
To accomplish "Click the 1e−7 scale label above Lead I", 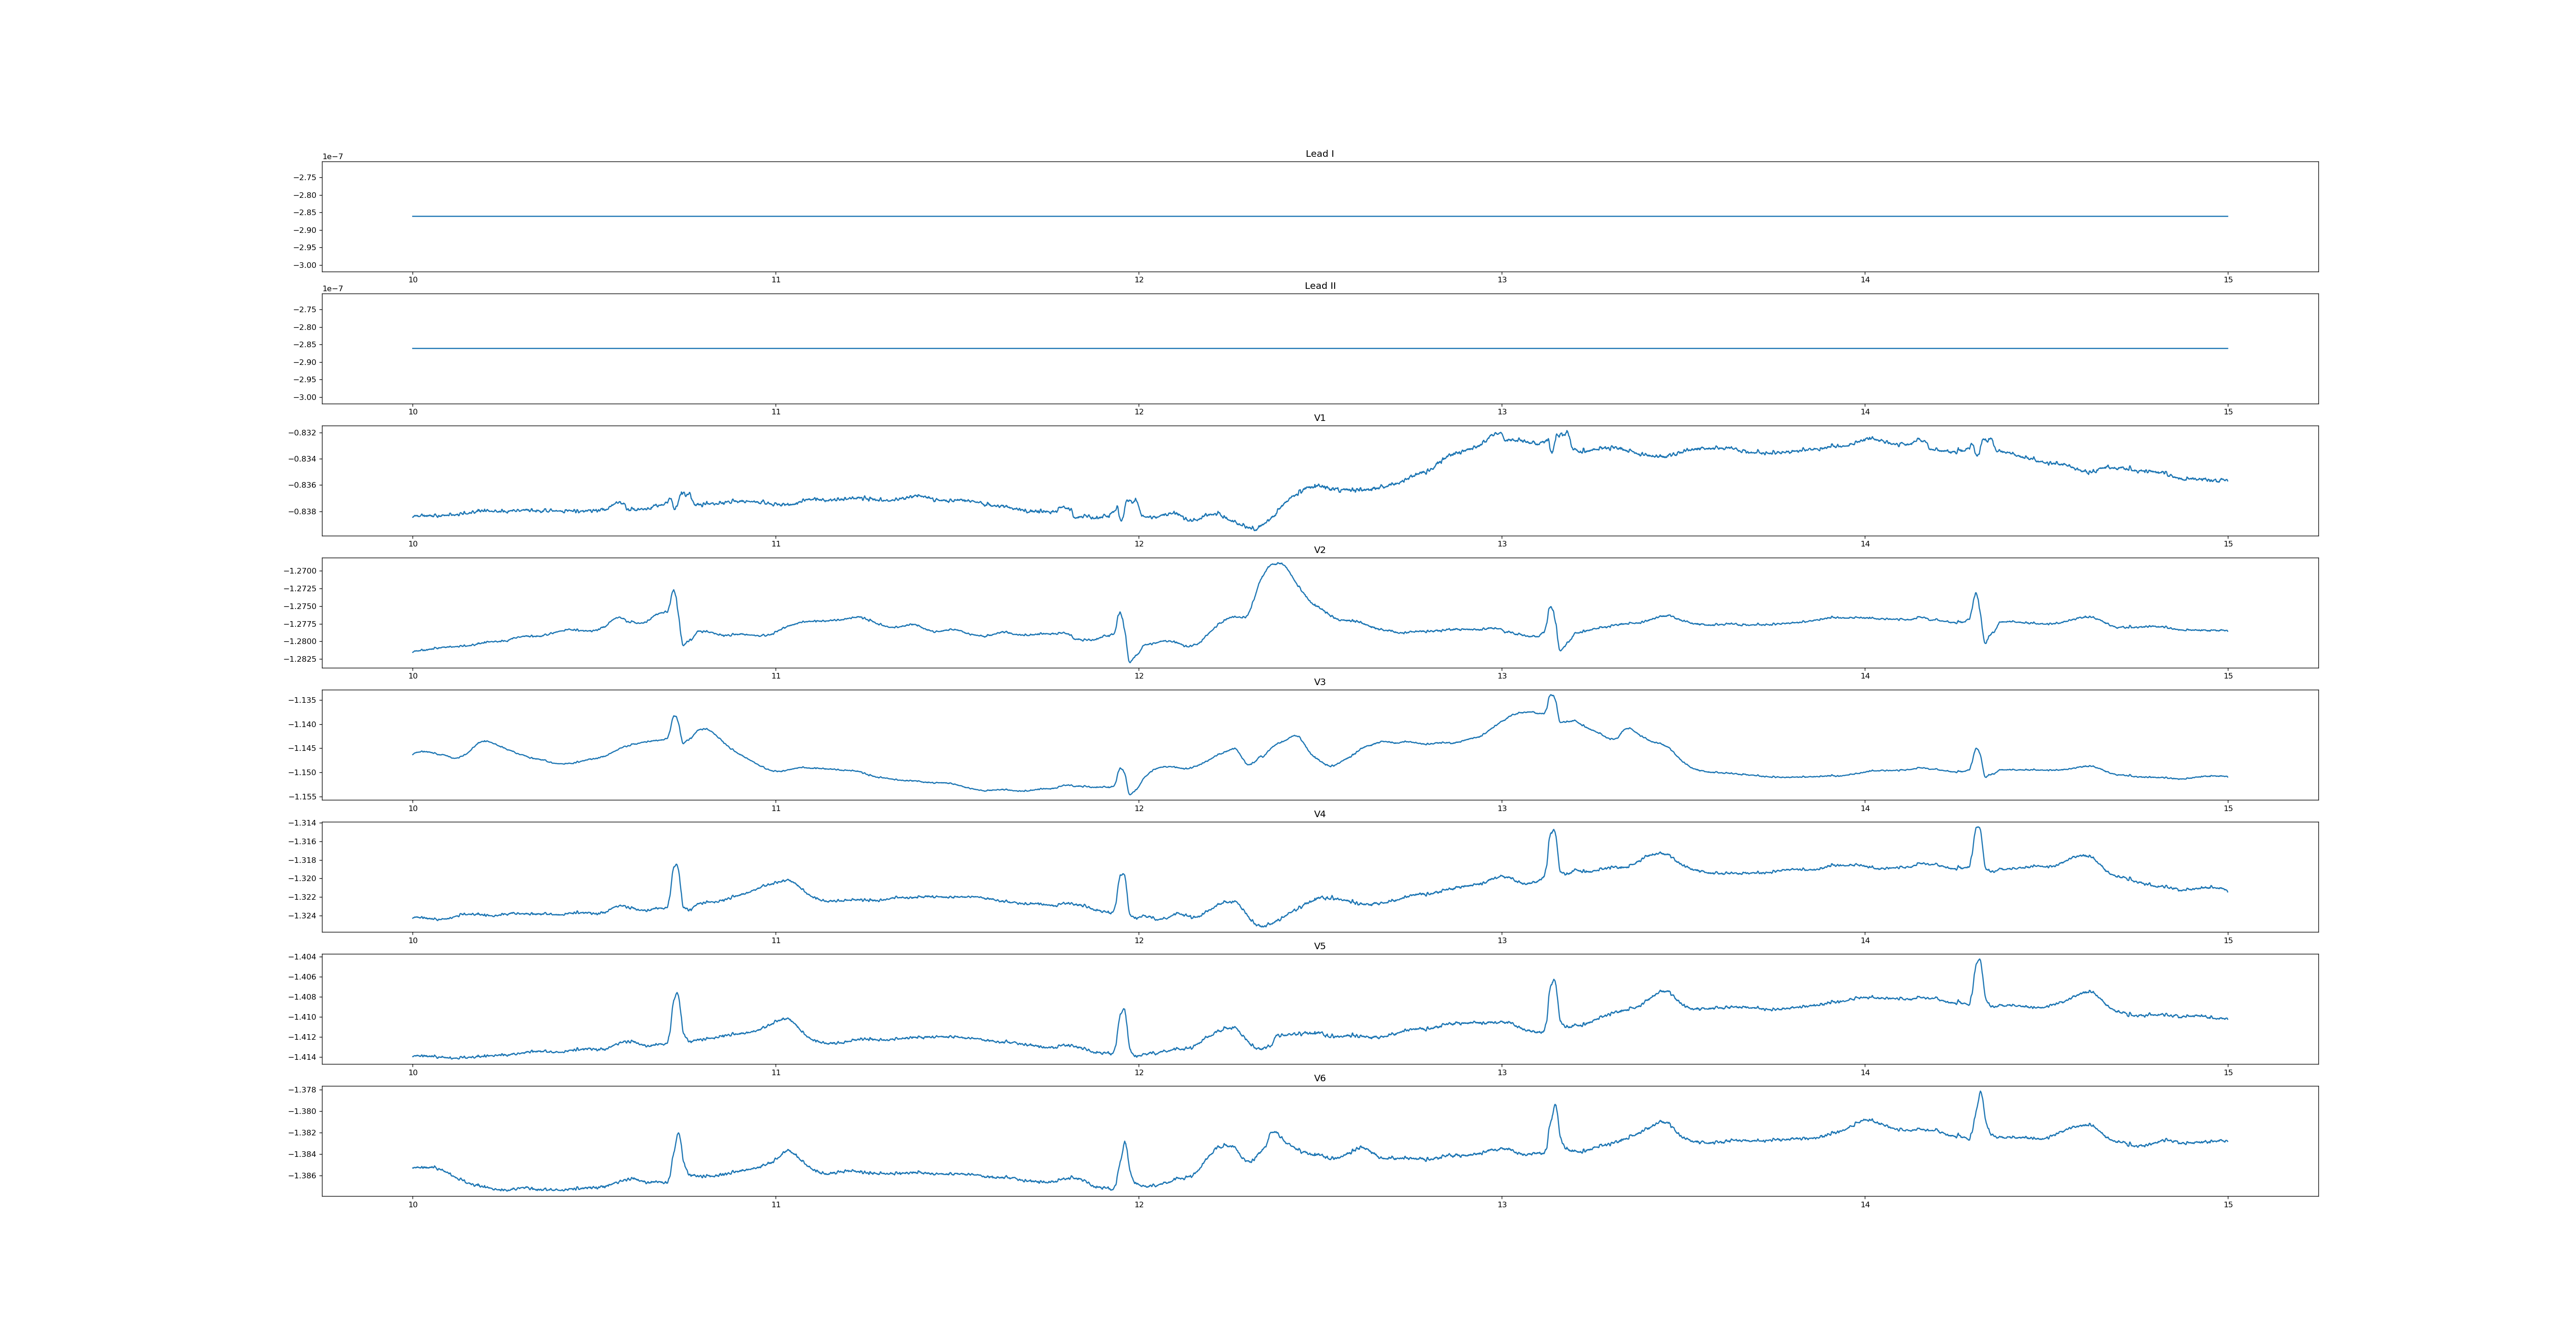I will pos(332,157).
